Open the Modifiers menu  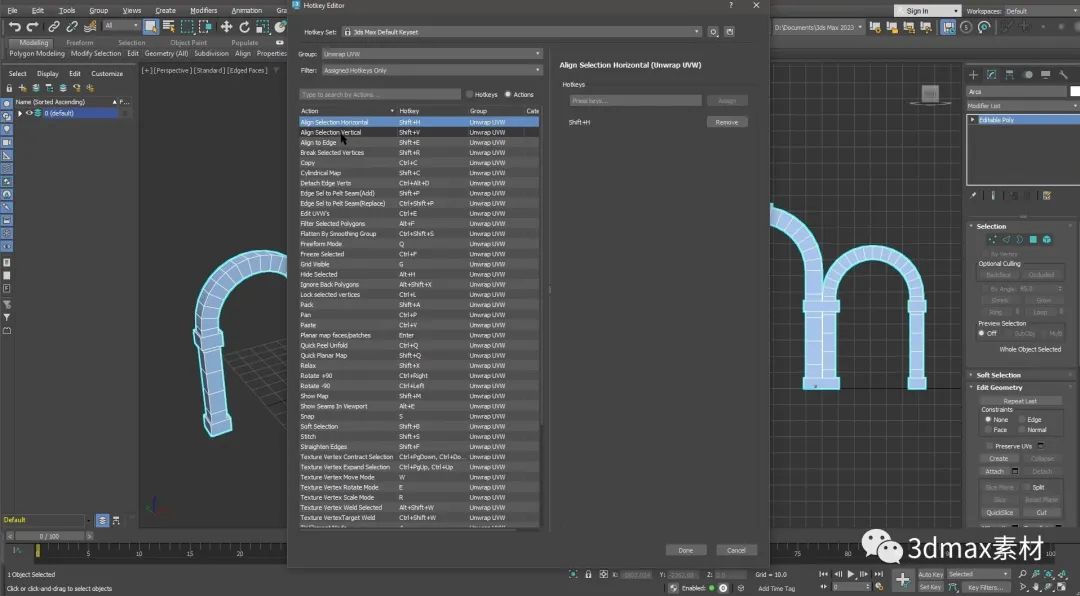click(203, 10)
